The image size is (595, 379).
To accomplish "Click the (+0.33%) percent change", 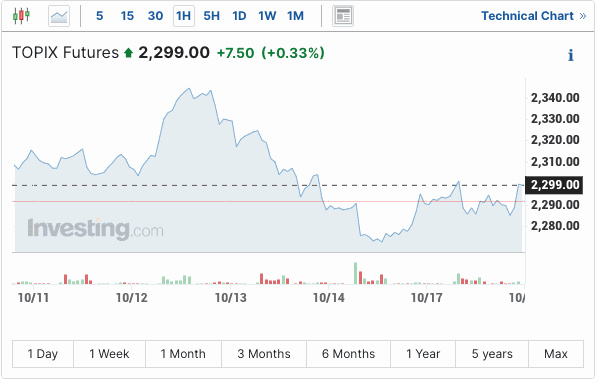I will point(293,53).
